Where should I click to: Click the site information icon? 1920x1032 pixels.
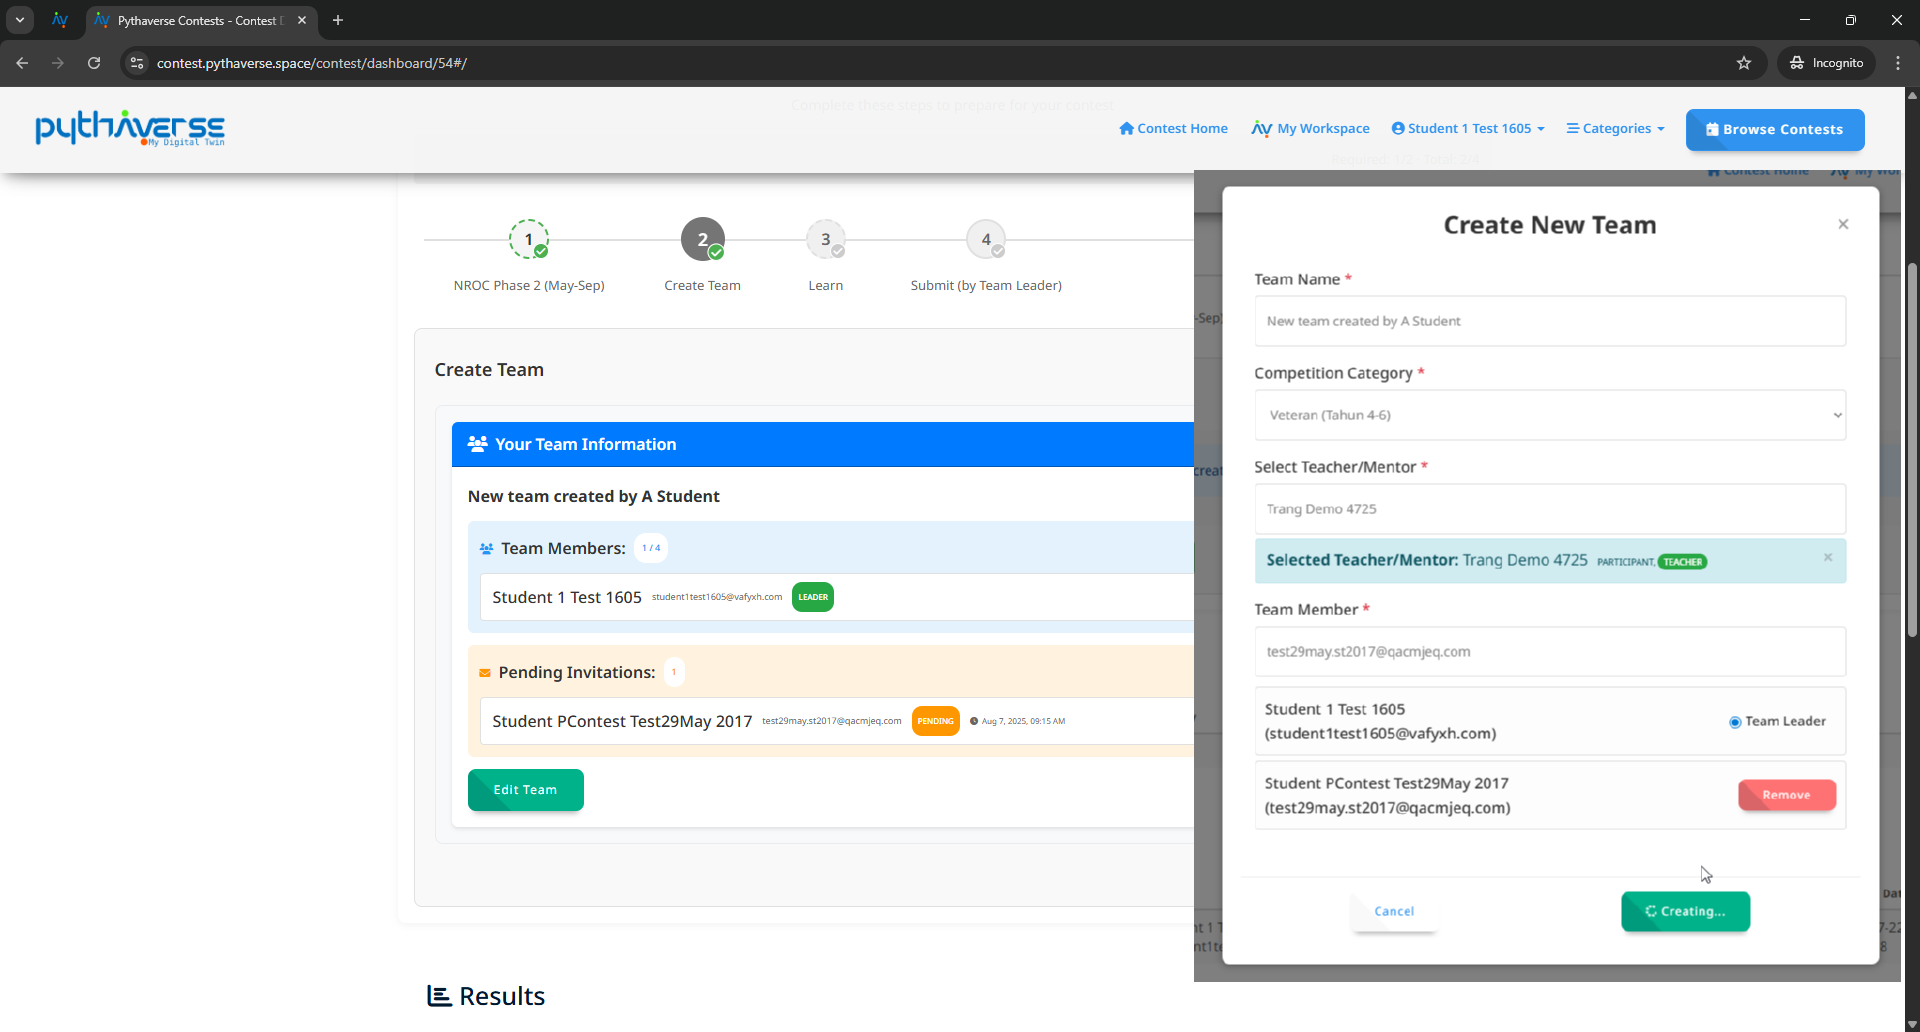pyautogui.click(x=137, y=63)
